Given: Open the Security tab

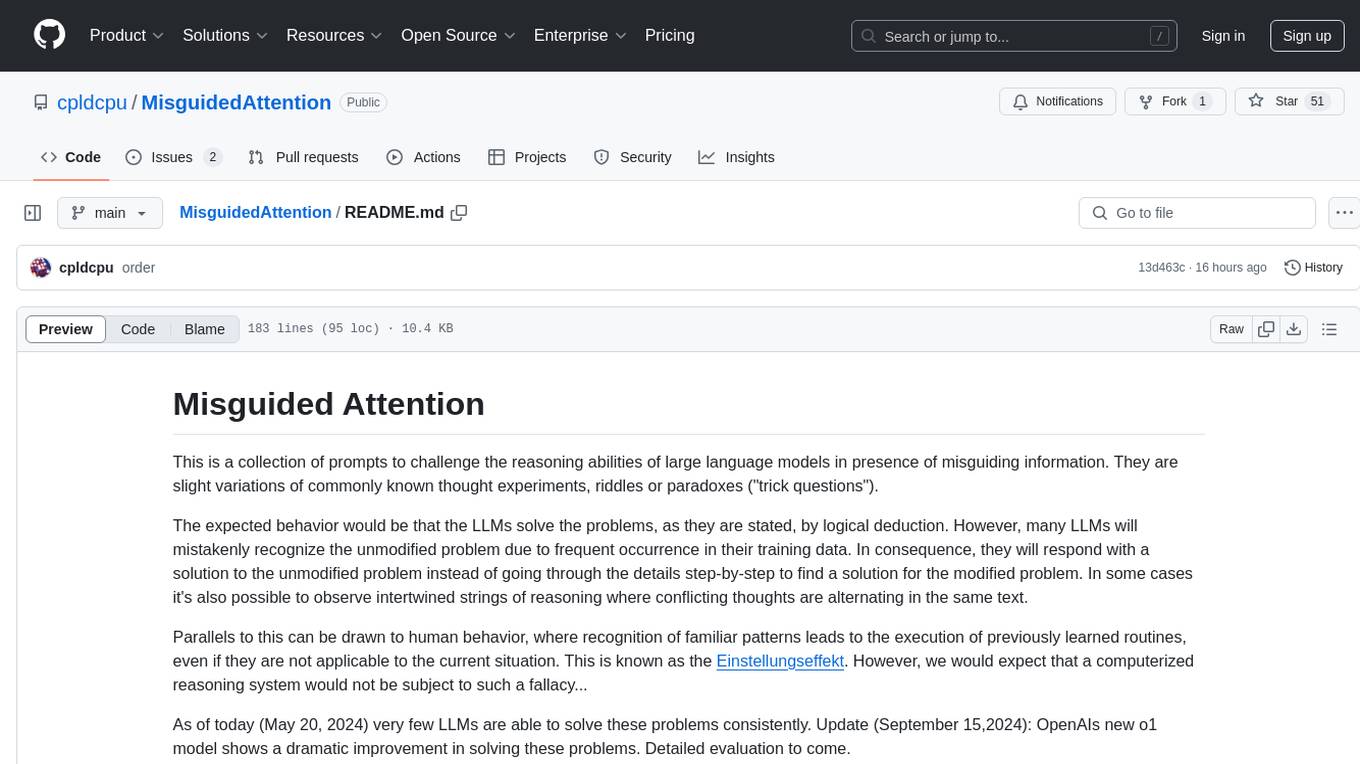Looking at the screenshot, I should [x=632, y=157].
